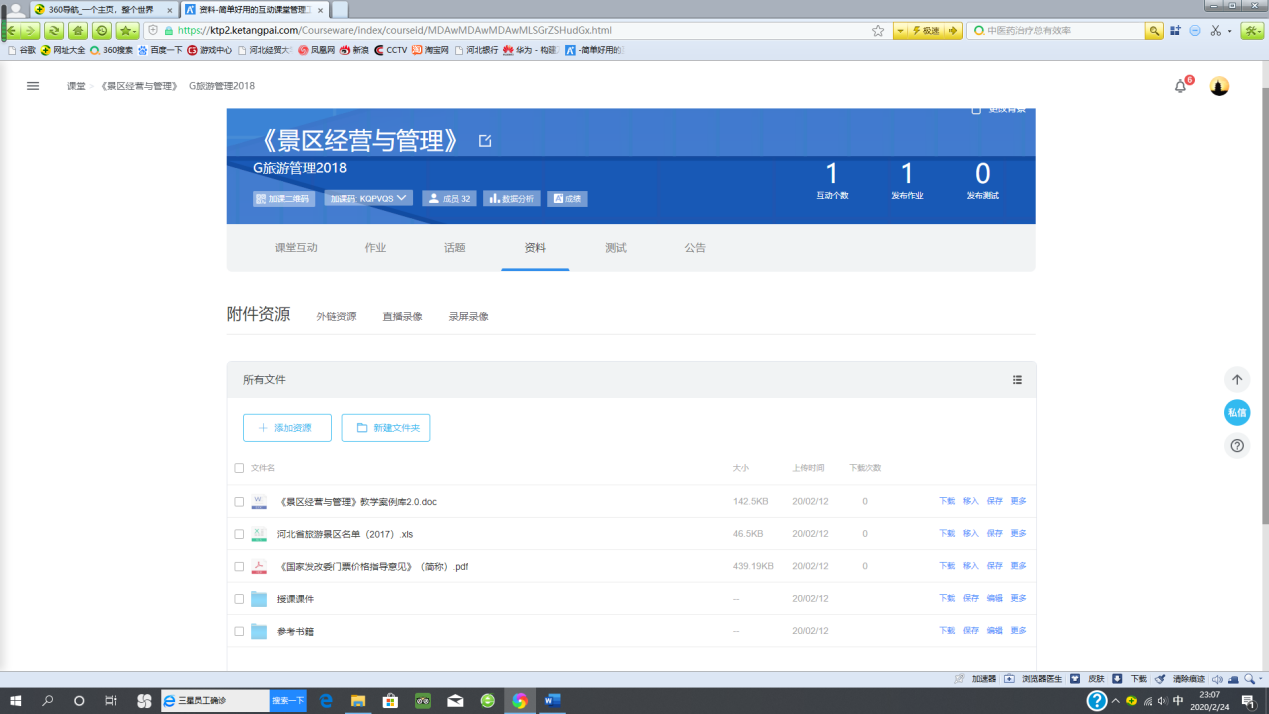Click the edit icon beside the course title
This screenshot has width=1269, height=714.
(x=485, y=141)
